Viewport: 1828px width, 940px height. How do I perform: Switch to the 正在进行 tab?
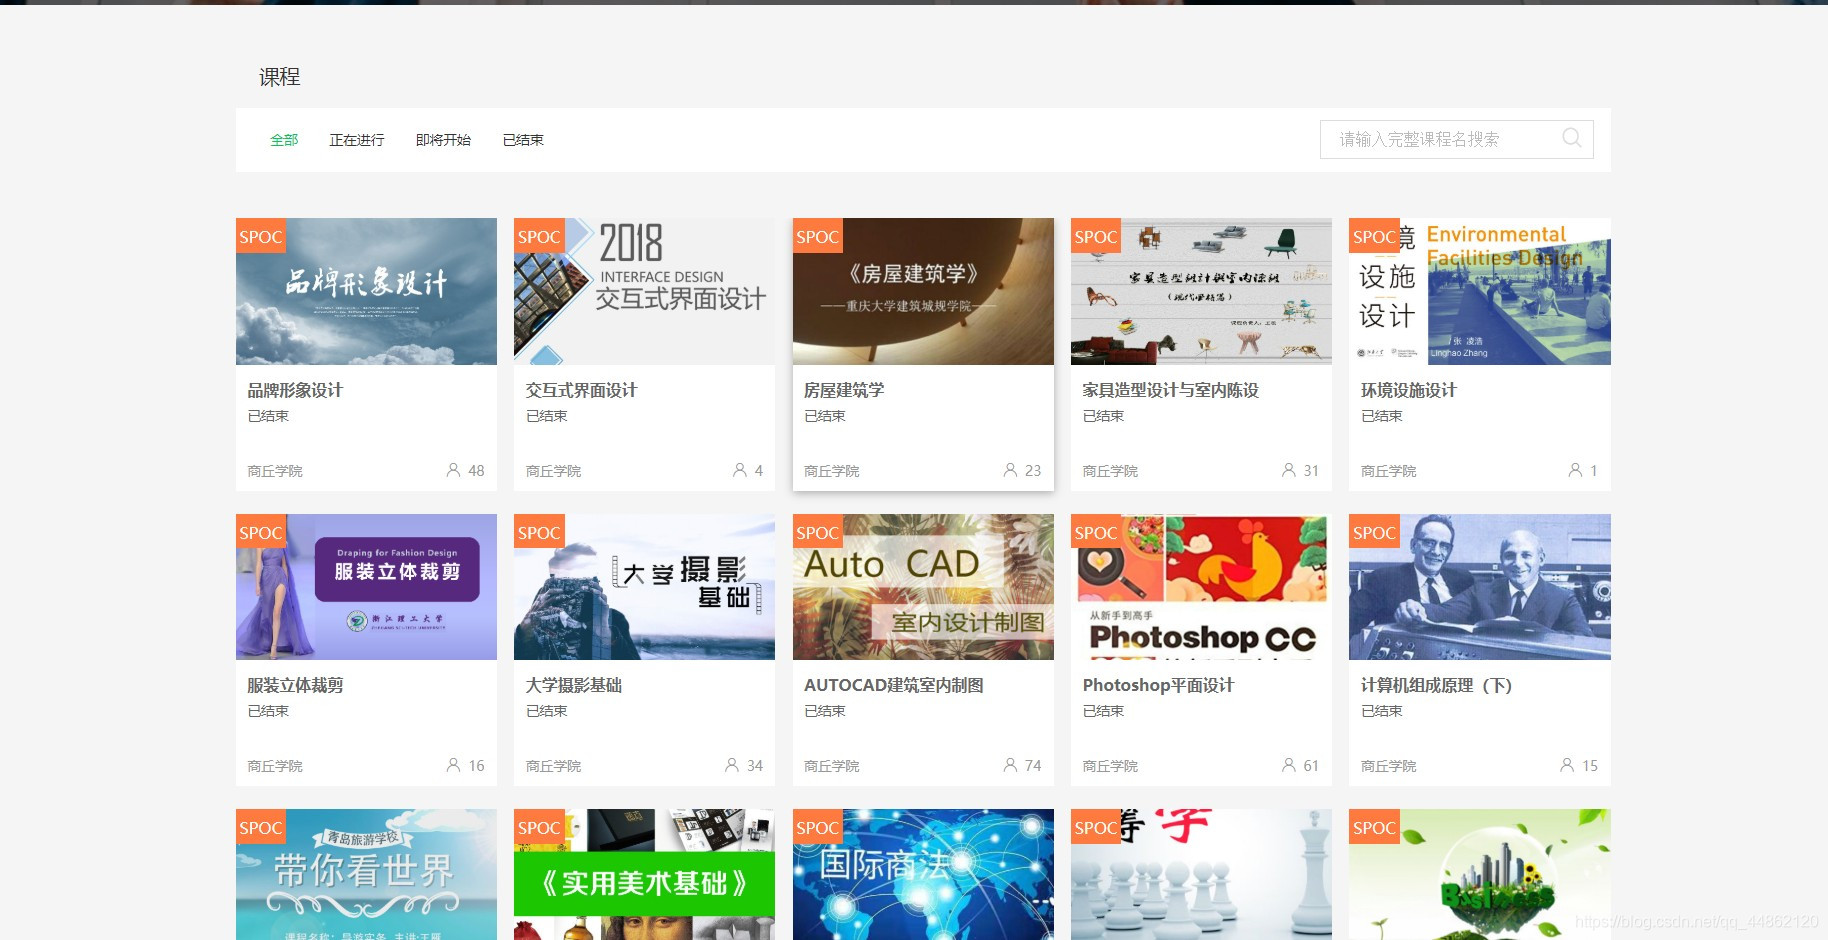pos(357,140)
